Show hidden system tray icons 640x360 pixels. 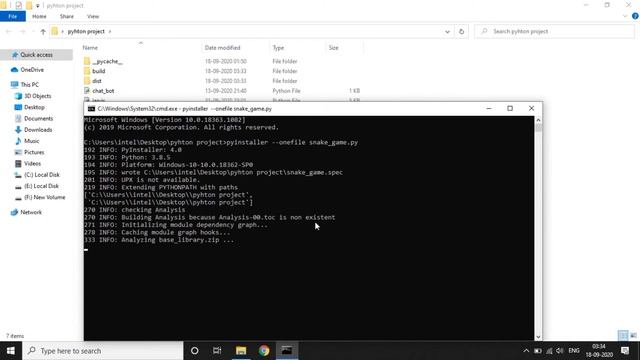click(x=526, y=351)
